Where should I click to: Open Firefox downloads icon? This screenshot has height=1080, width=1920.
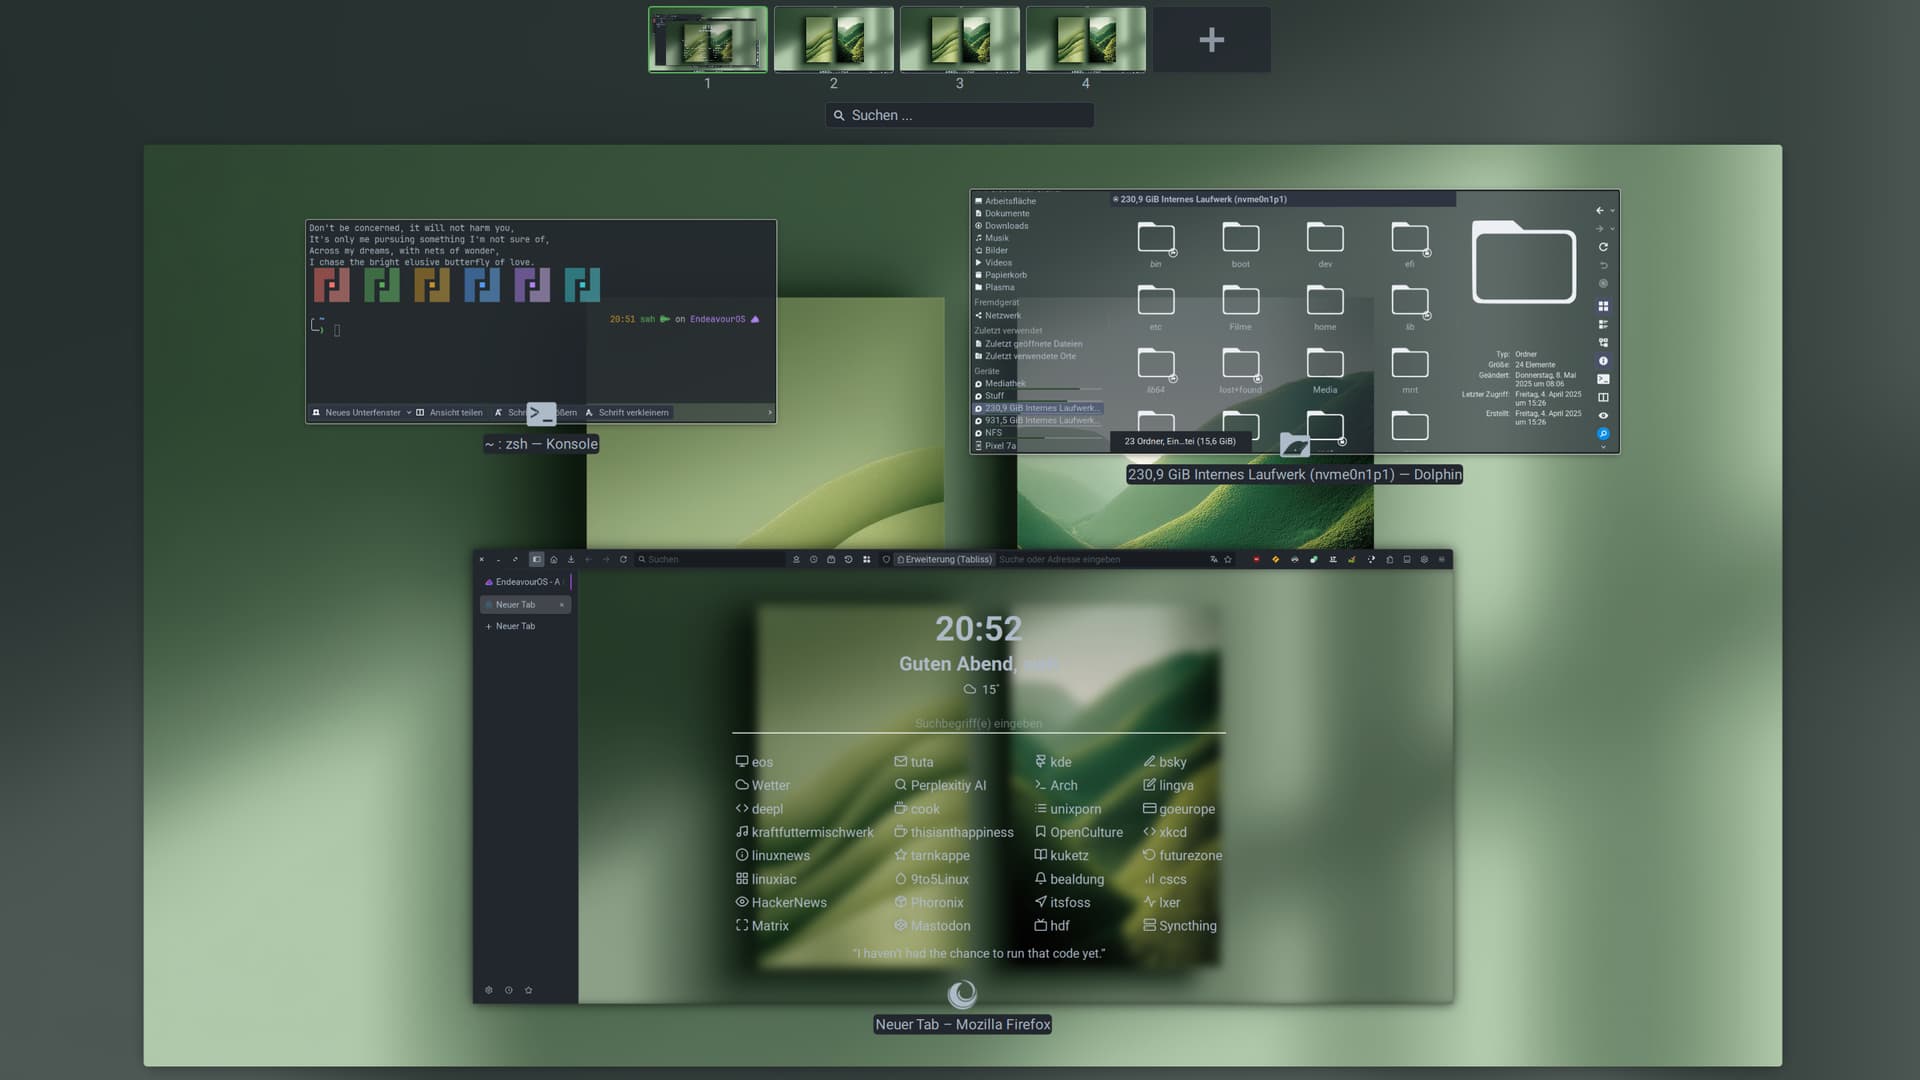[571, 560]
